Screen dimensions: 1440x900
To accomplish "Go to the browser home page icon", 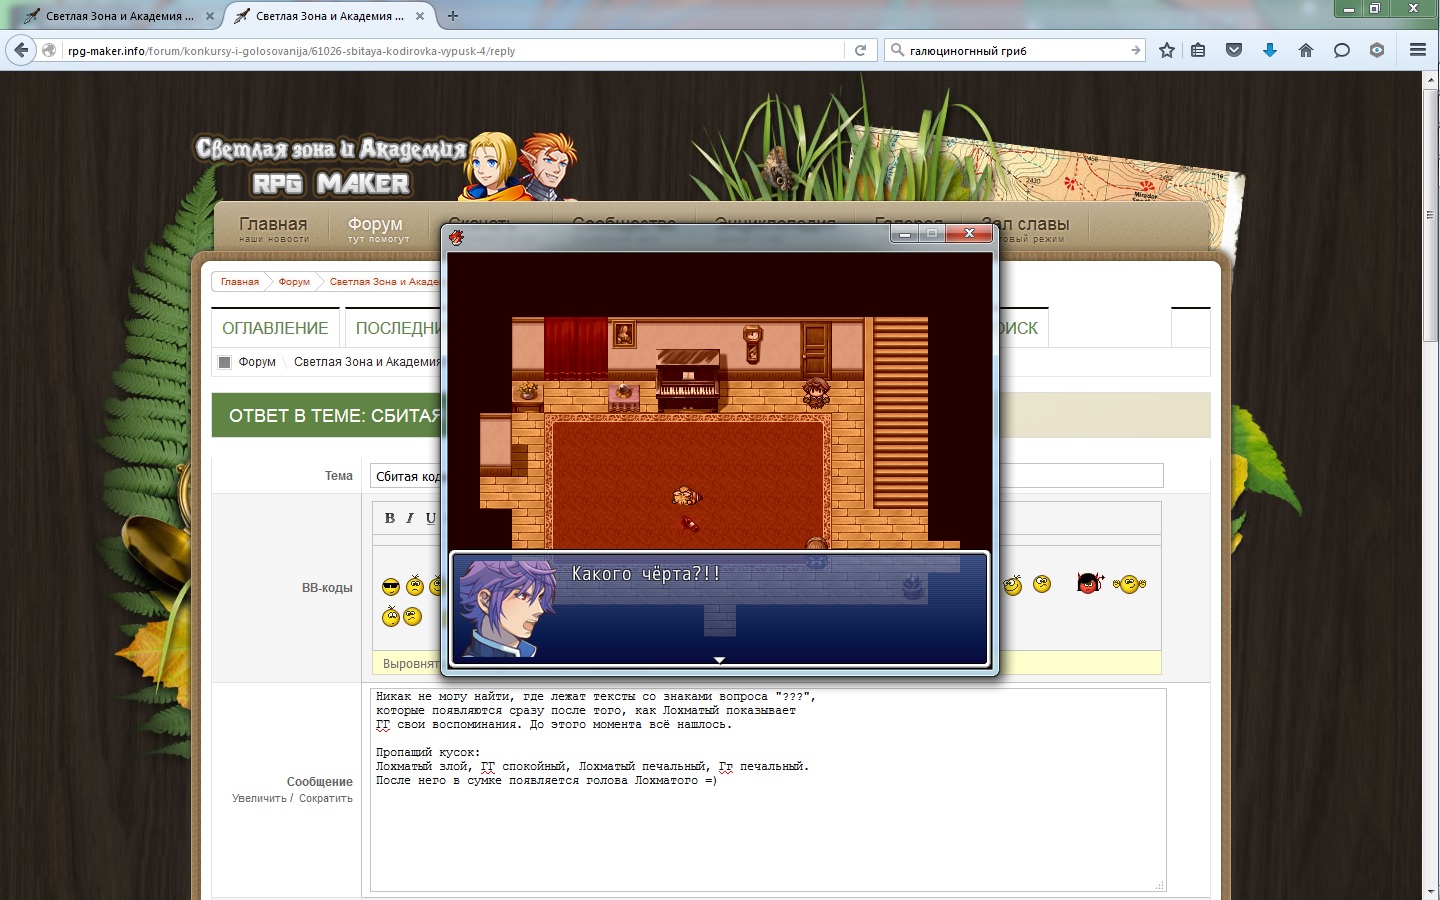I will pyautogui.click(x=1306, y=50).
